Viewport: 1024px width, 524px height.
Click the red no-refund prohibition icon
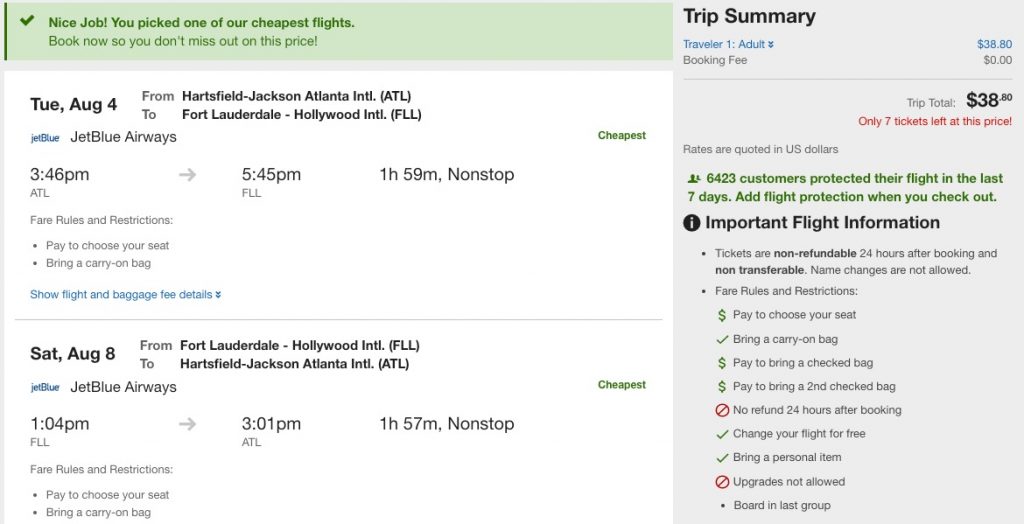(722, 410)
